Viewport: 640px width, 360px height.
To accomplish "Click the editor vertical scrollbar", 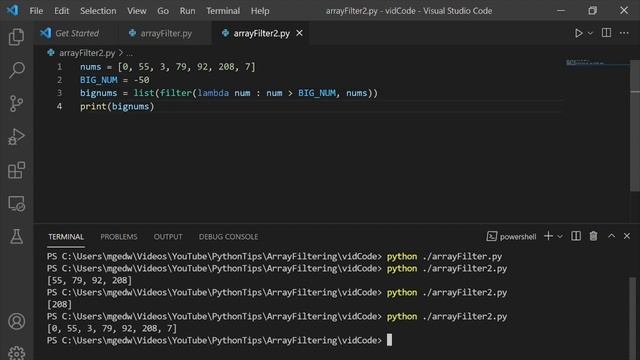I will pos(635,127).
